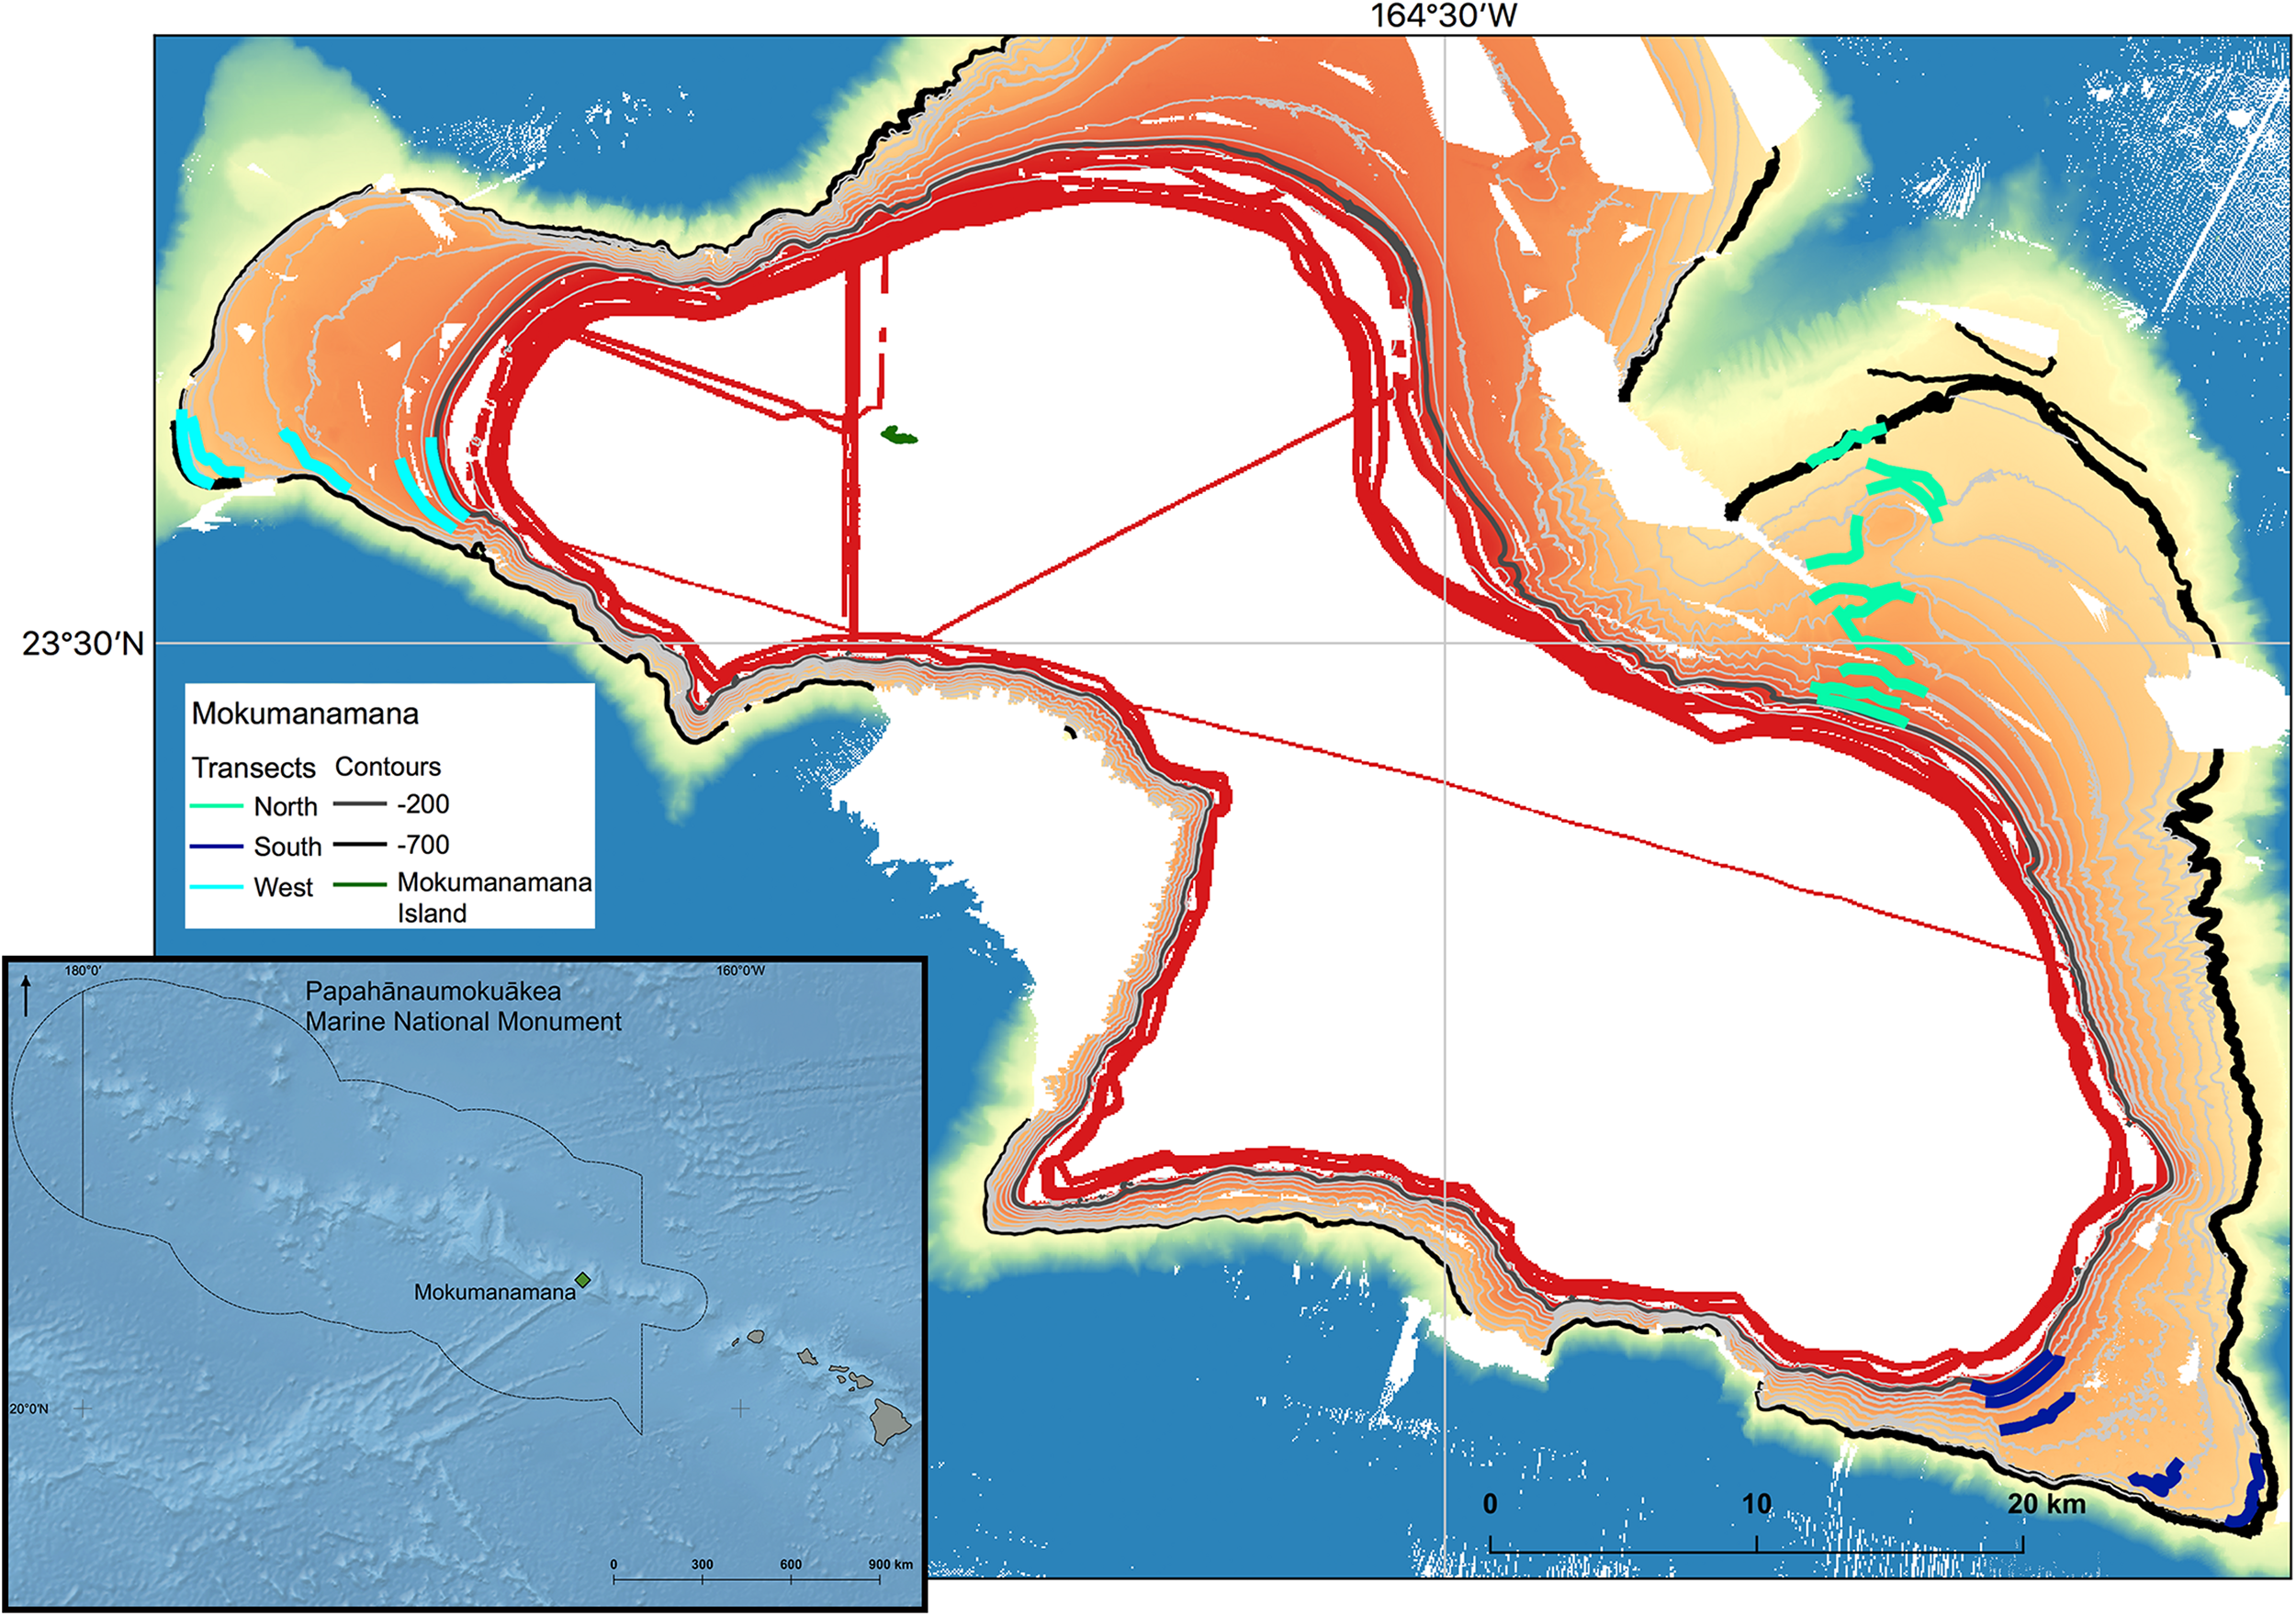Click the North transect legend line swatch

217,806
